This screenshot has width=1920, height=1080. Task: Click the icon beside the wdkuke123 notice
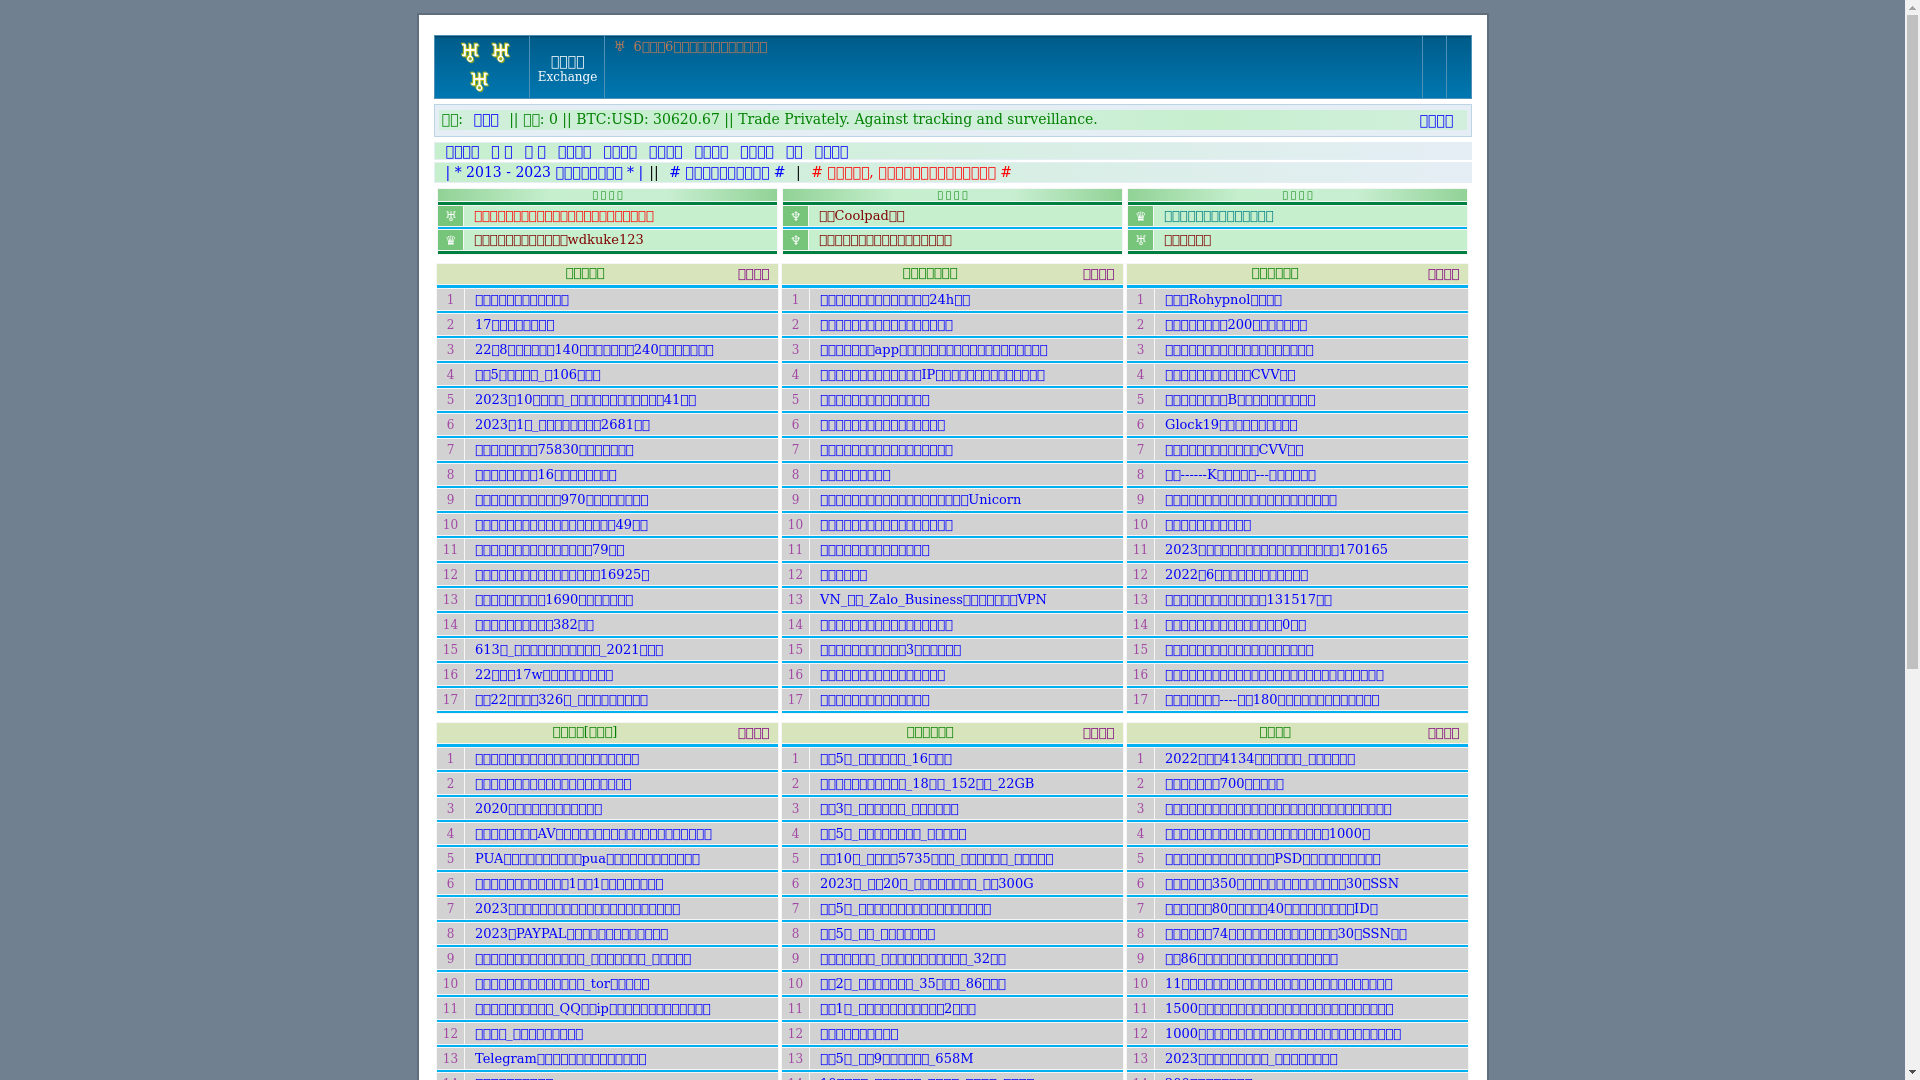tap(450, 240)
